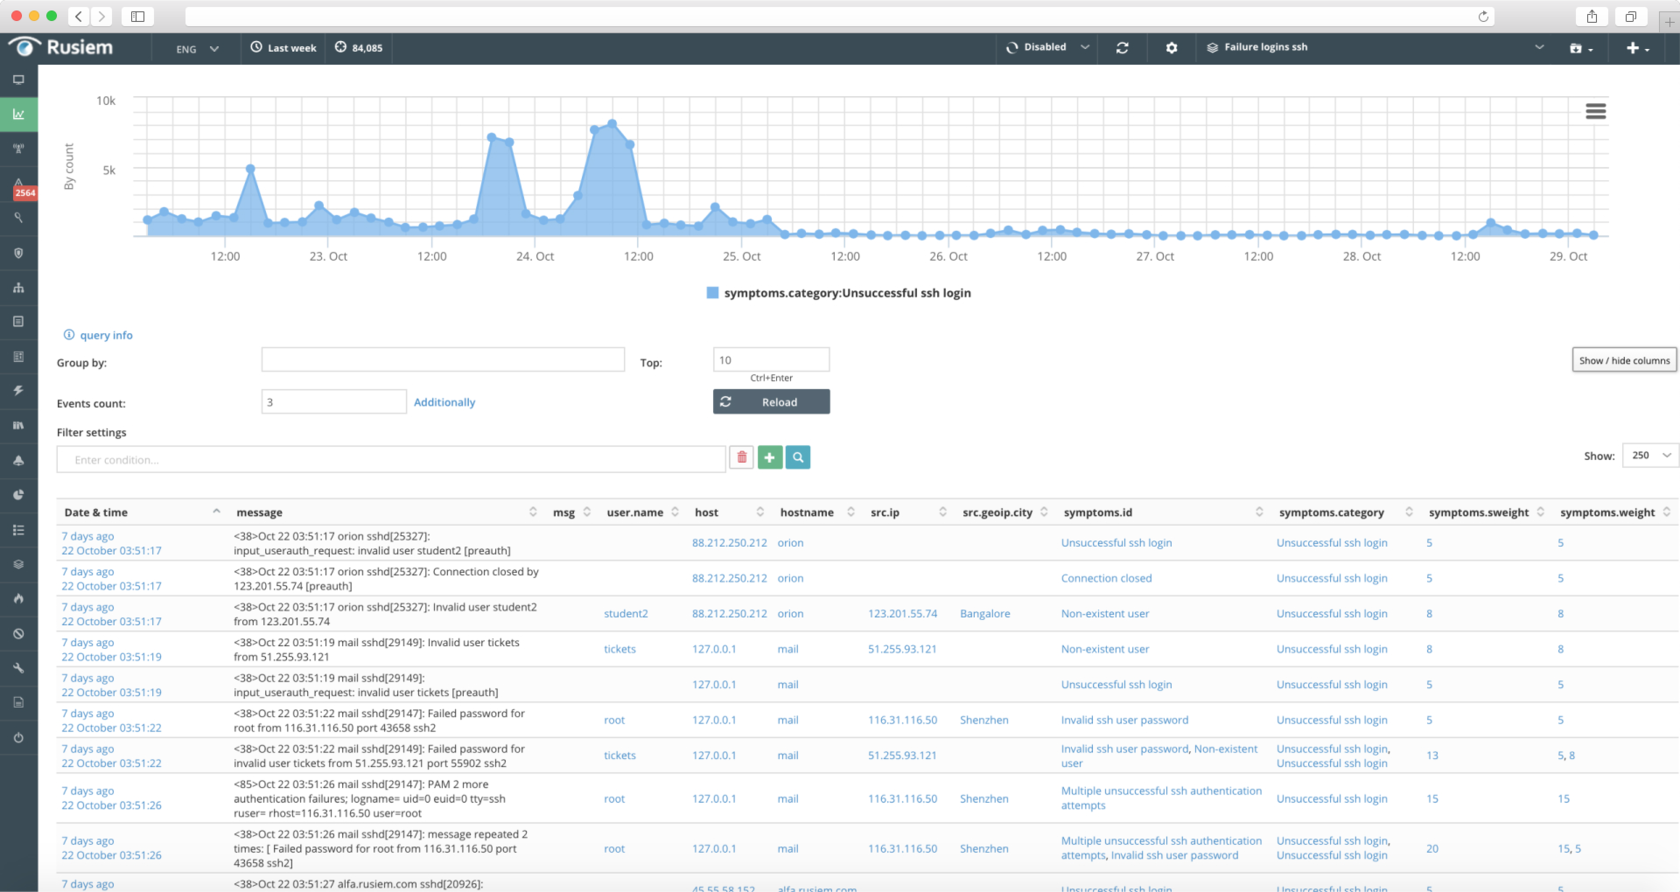The height and width of the screenshot is (892, 1680).
Task: Click the red trash icon beside filter
Action: 742,457
